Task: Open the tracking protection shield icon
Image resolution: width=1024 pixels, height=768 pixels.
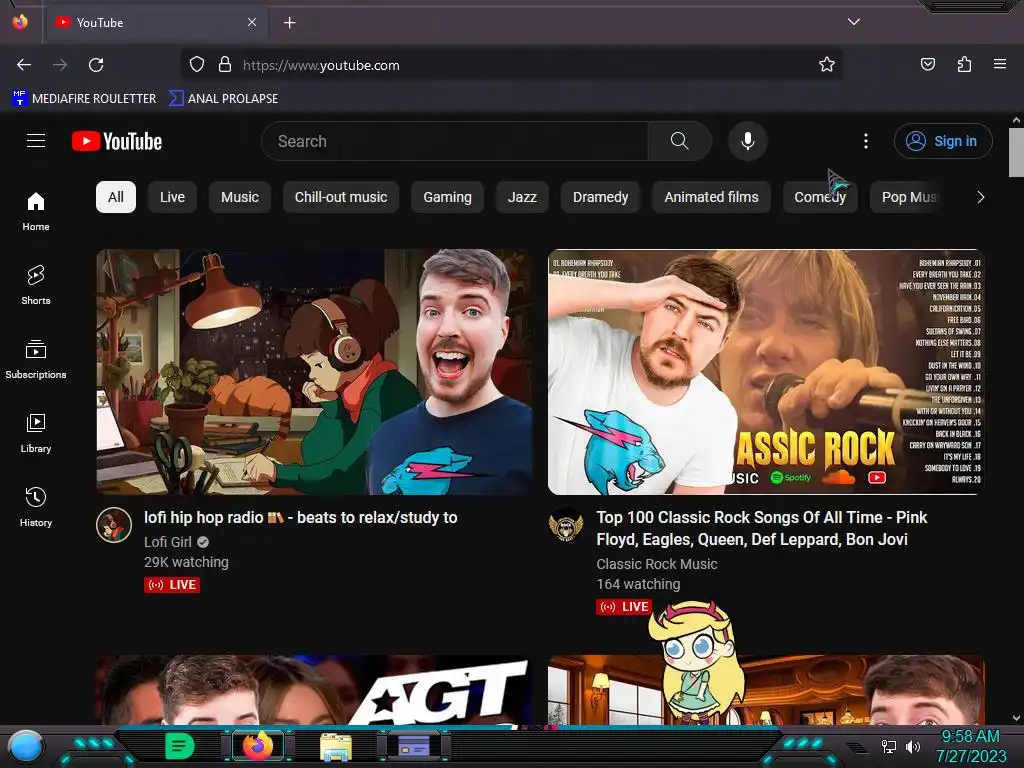Action: coord(197,65)
